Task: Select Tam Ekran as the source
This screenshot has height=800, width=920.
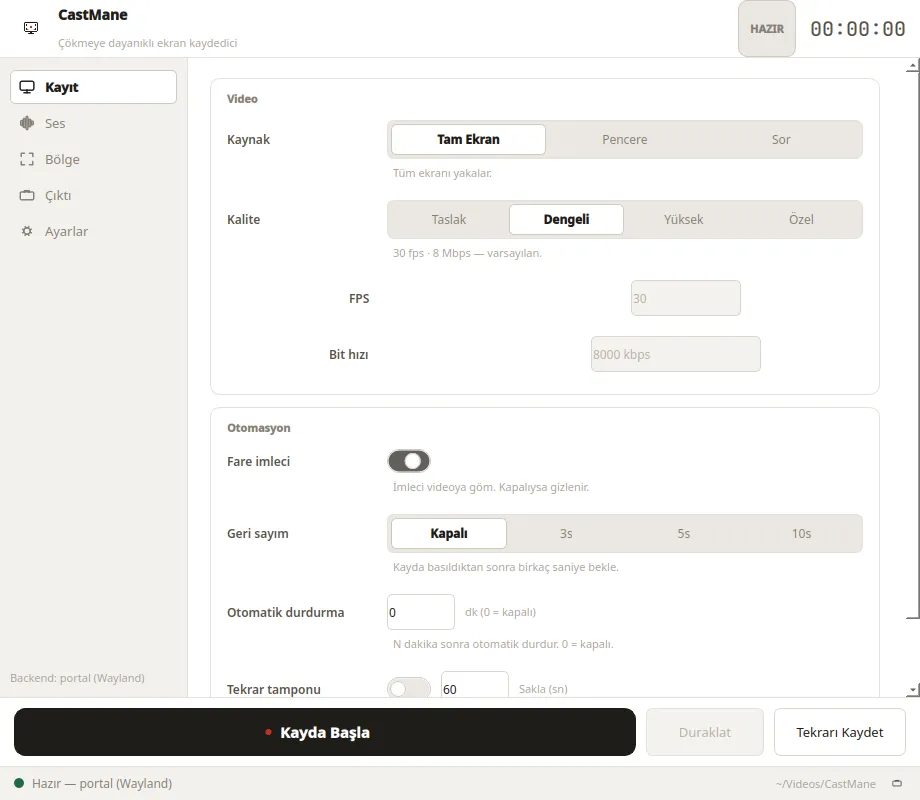Action: [468, 140]
